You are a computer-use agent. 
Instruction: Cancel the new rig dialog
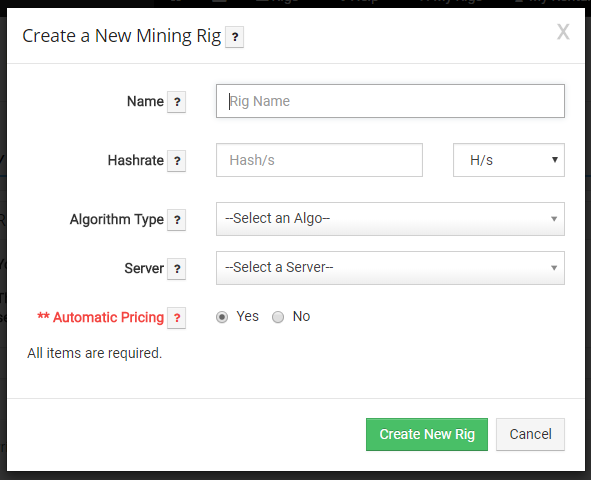[x=530, y=434]
